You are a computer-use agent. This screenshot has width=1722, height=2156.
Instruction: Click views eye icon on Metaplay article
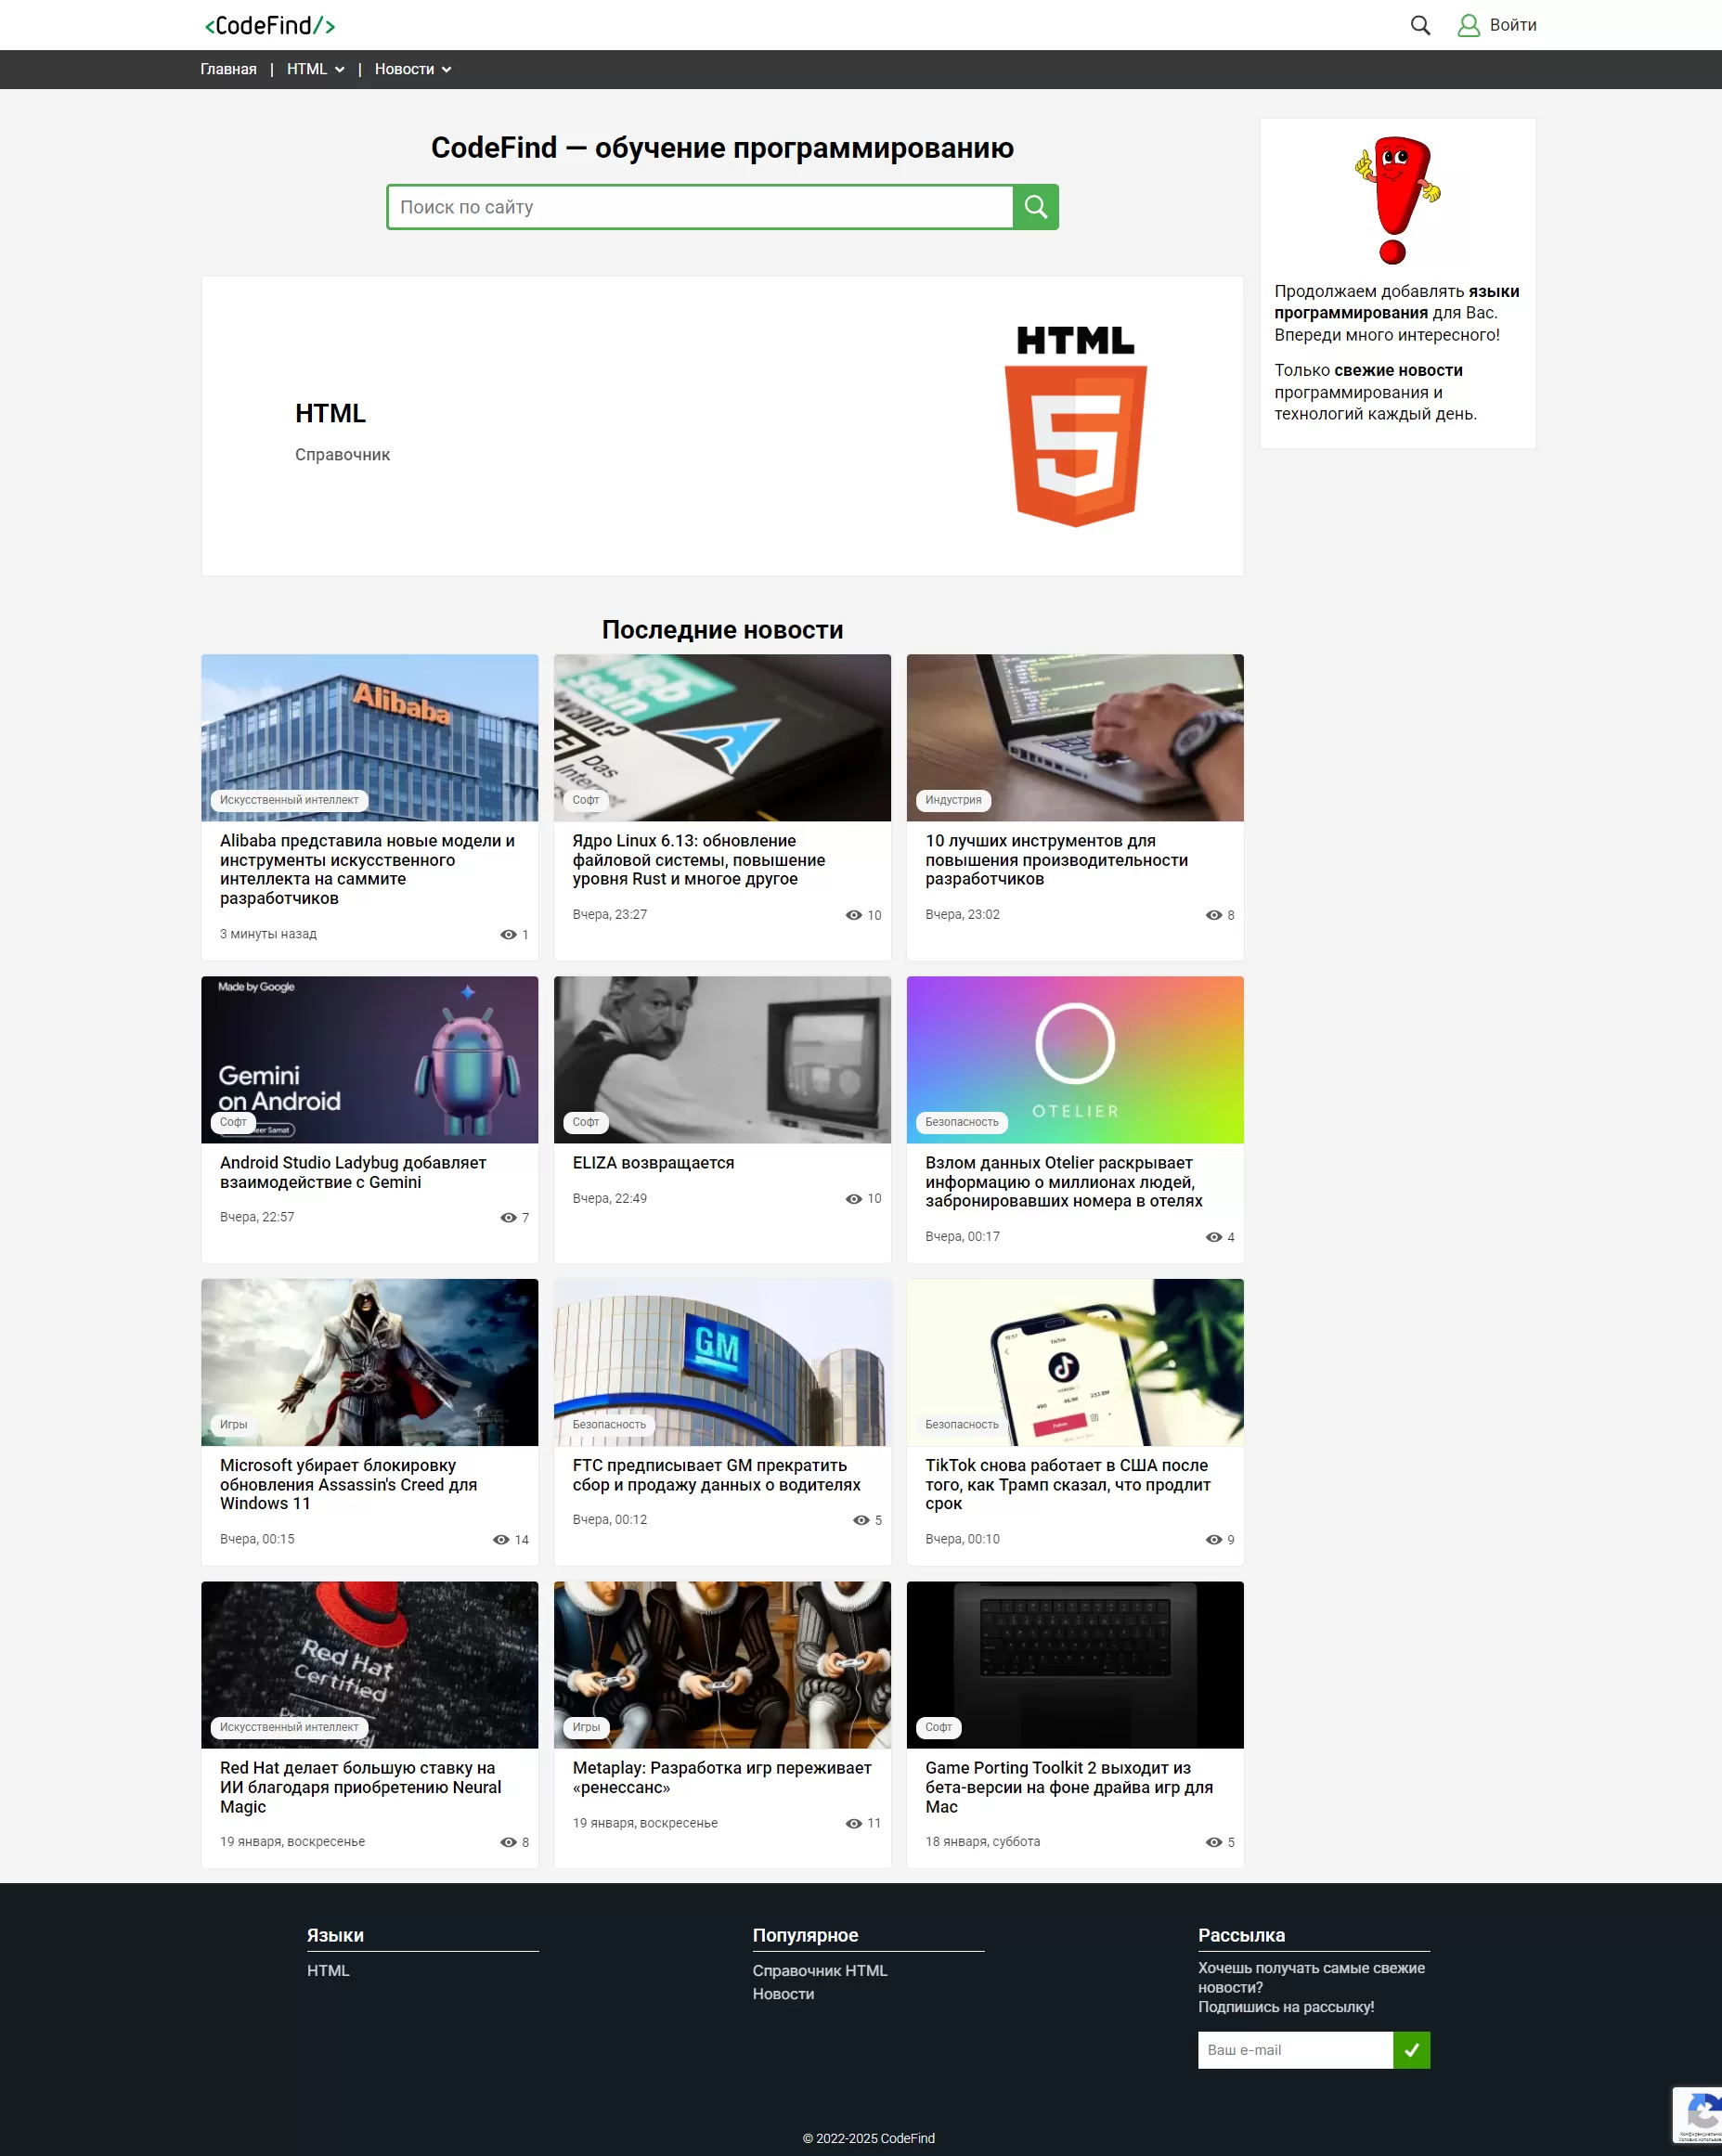click(x=853, y=1823)
